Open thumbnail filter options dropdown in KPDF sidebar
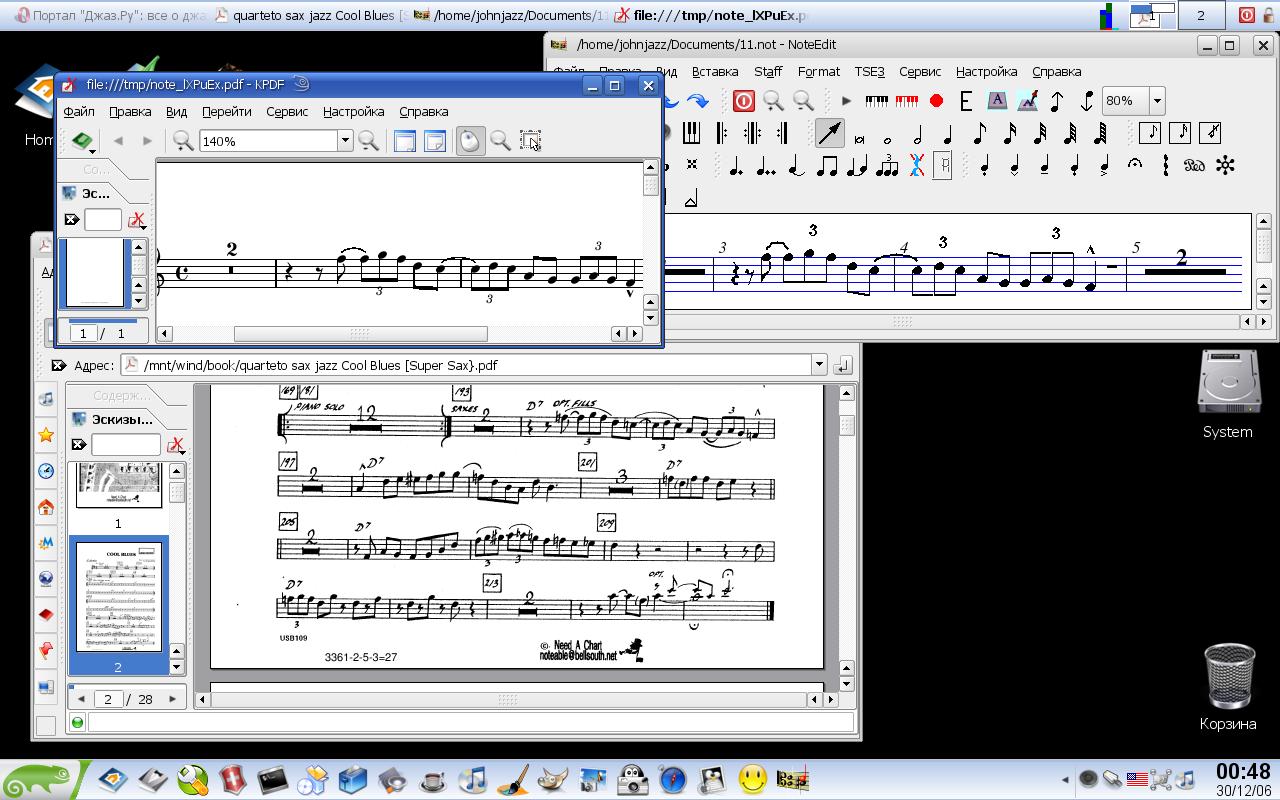1280x800 pixels. click(x=137, y=220)
